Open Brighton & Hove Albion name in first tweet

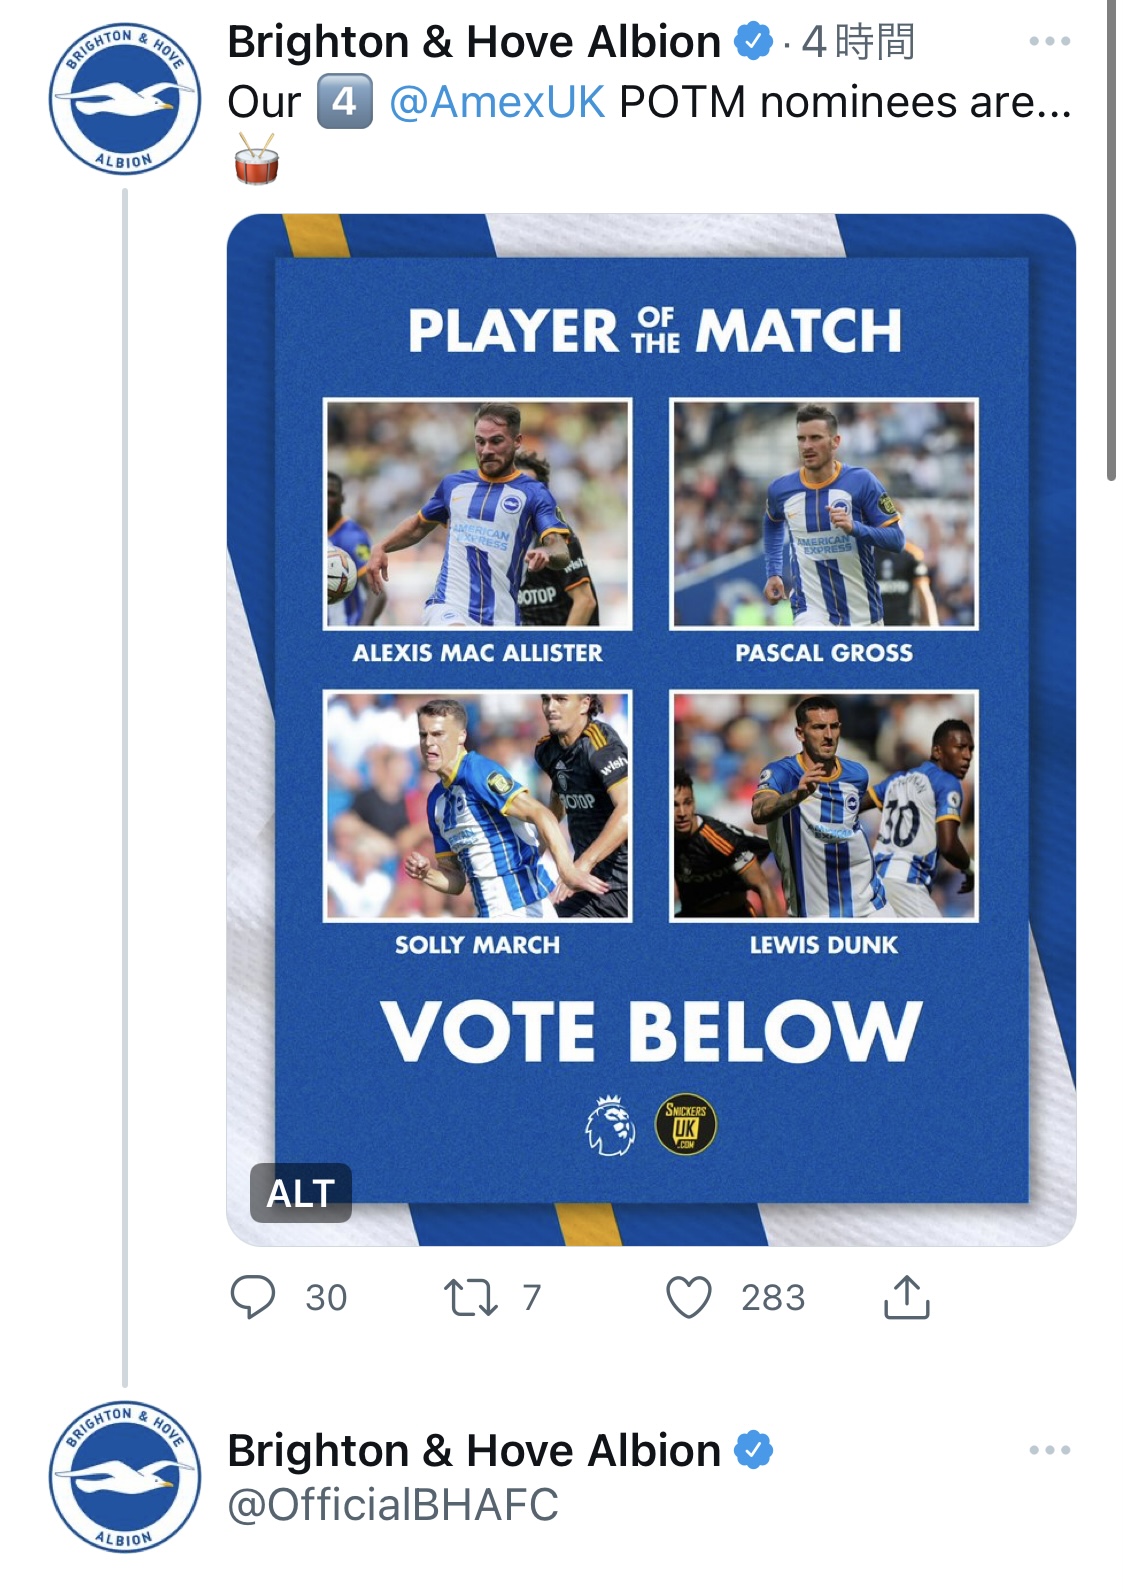474,42
